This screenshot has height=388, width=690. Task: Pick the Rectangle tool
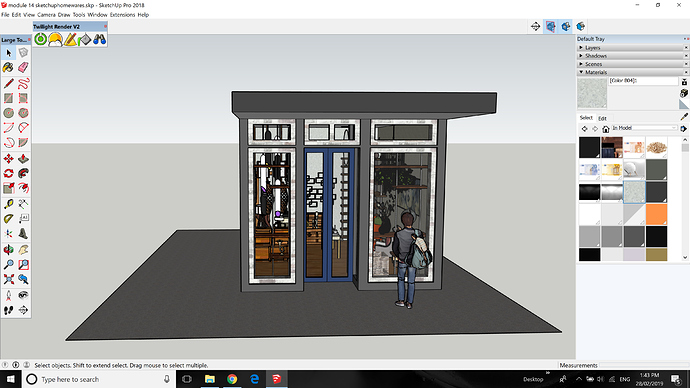pos(8,98)
